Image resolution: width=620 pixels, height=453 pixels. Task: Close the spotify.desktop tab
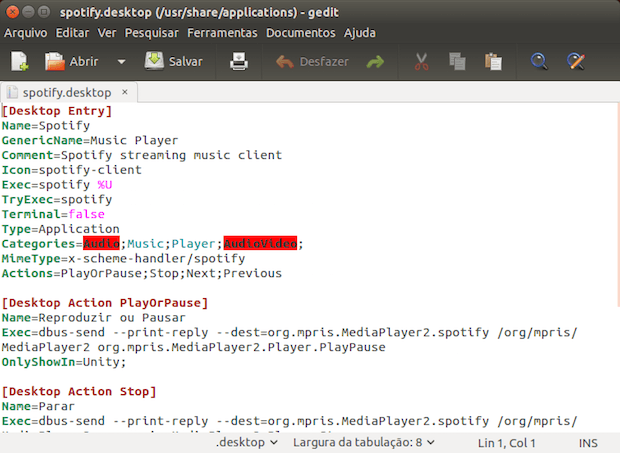point(125,92)
